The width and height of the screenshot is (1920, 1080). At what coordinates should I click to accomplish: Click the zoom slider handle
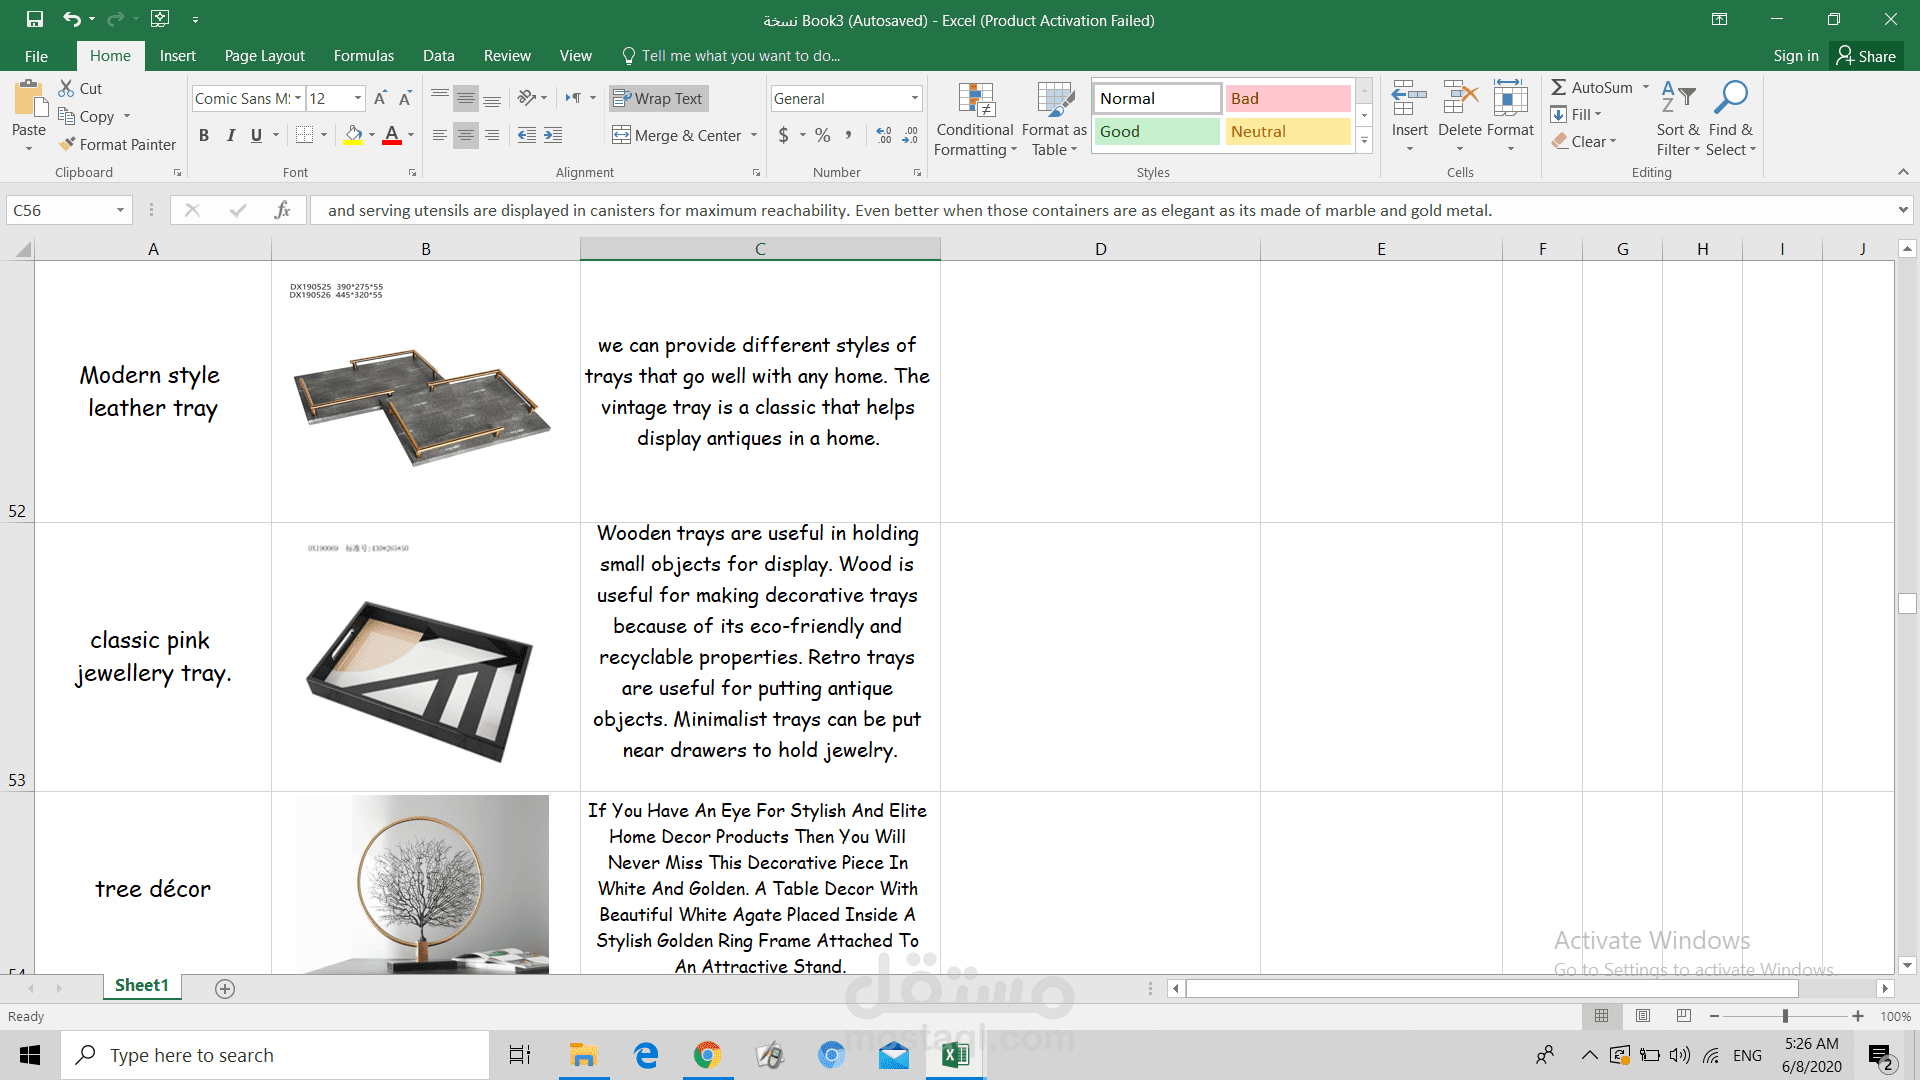pos(1785,1016)
